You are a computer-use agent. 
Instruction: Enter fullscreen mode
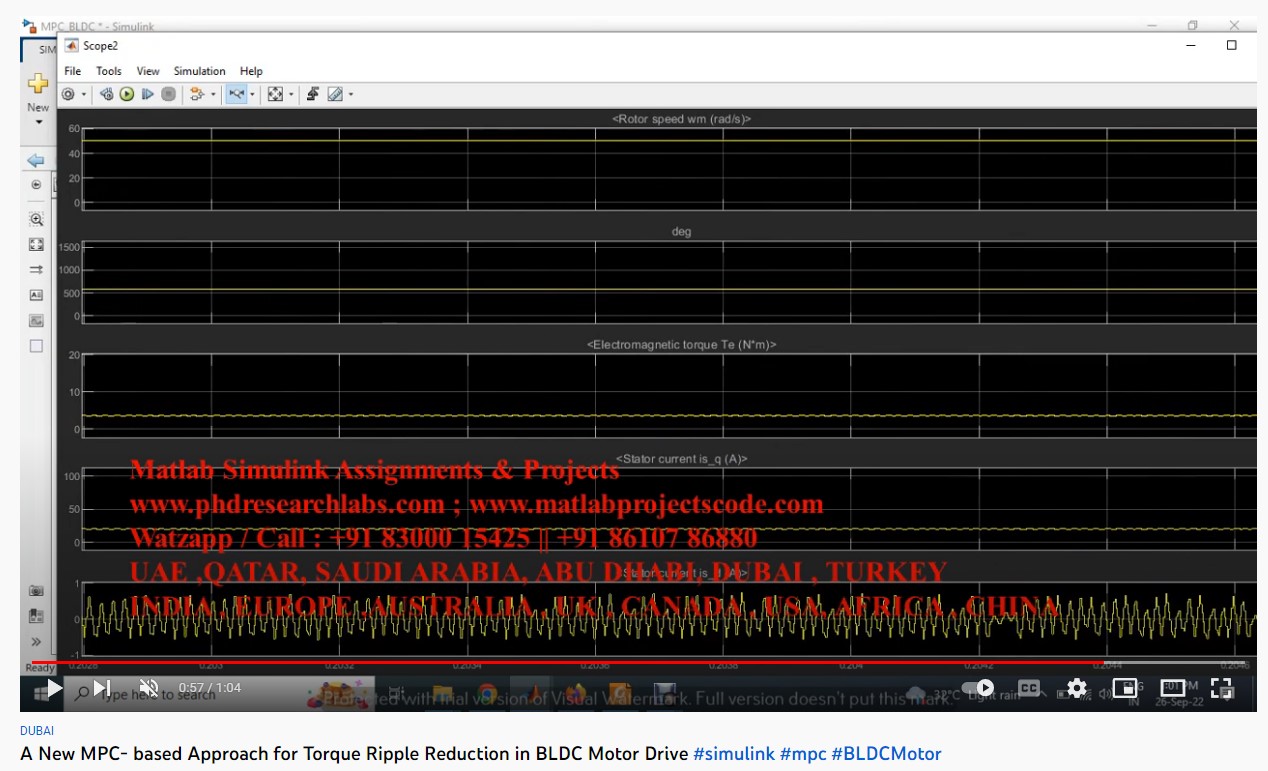tap(1221, 688)
